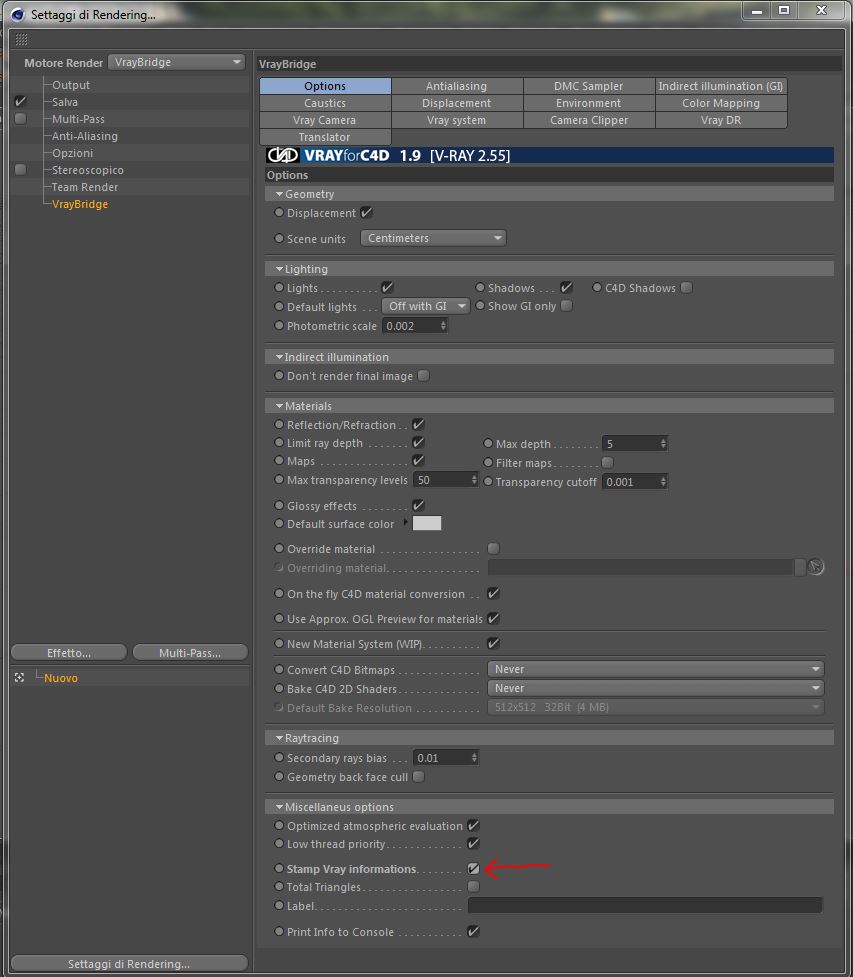
Task: Open the Scene units Centimeters dropdown
Action: pyautogui.click(x=433, y=238)
